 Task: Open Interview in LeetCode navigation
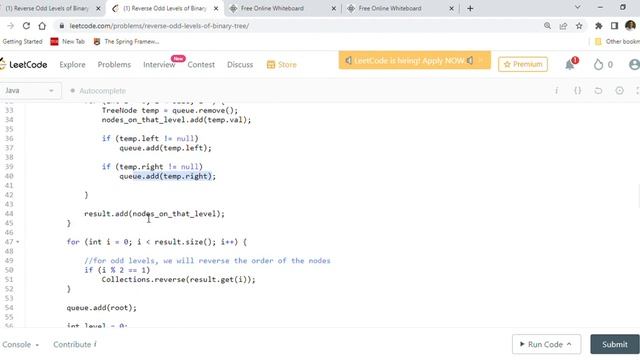point(159,64)
